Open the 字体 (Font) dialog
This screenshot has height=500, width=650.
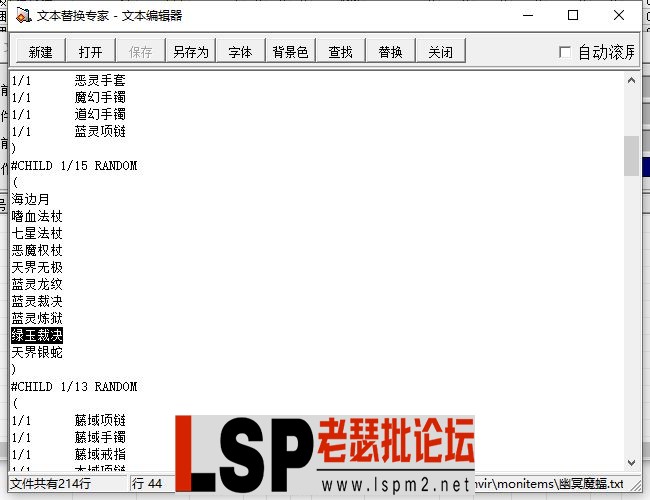[x=240, y=51]
